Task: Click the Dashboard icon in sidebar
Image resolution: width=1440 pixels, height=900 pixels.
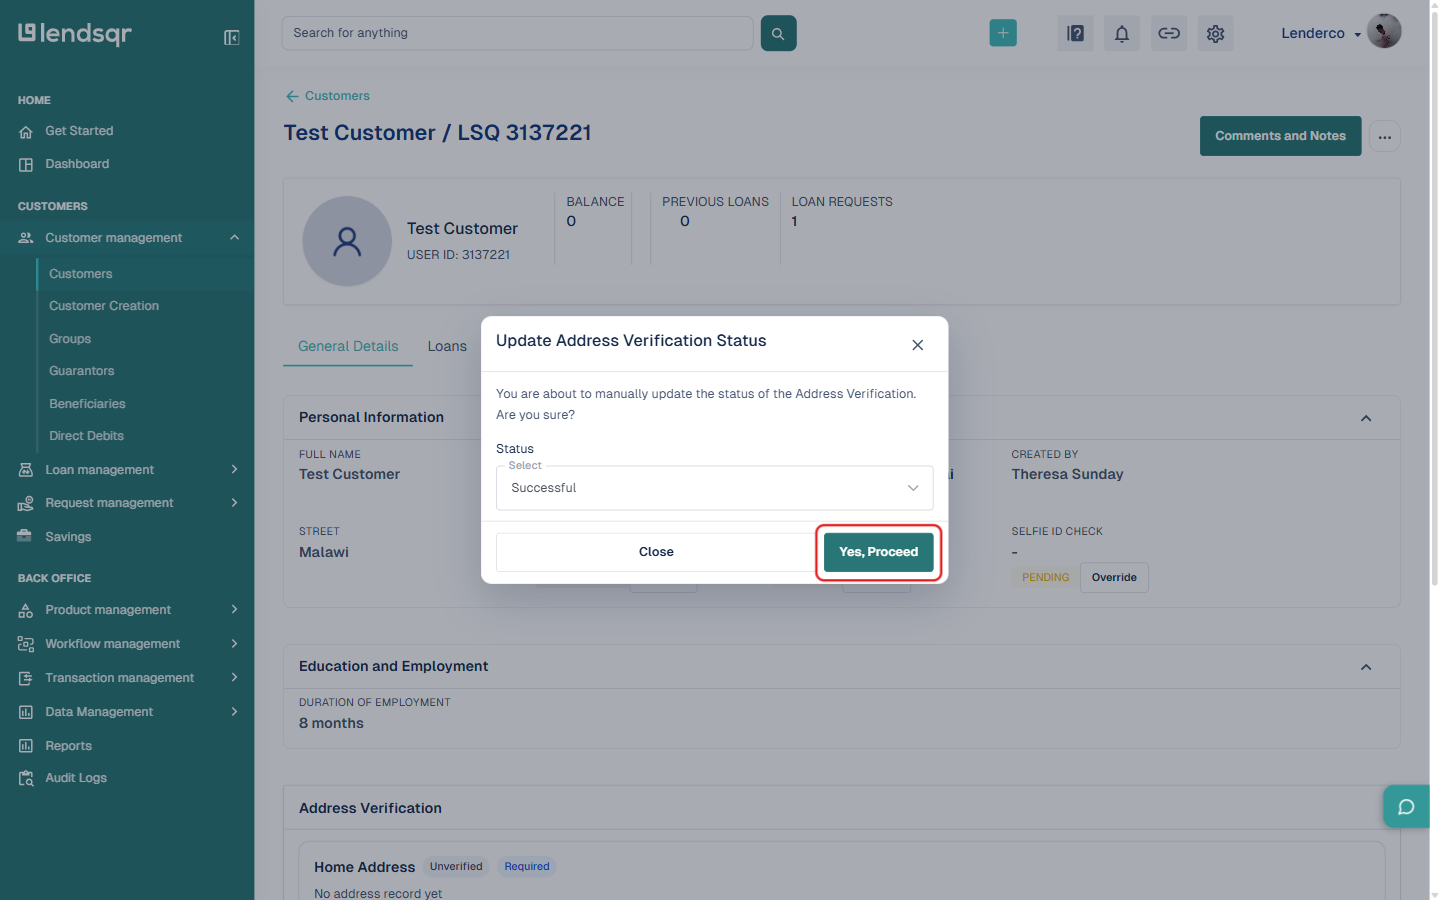Action: point(26,164)
